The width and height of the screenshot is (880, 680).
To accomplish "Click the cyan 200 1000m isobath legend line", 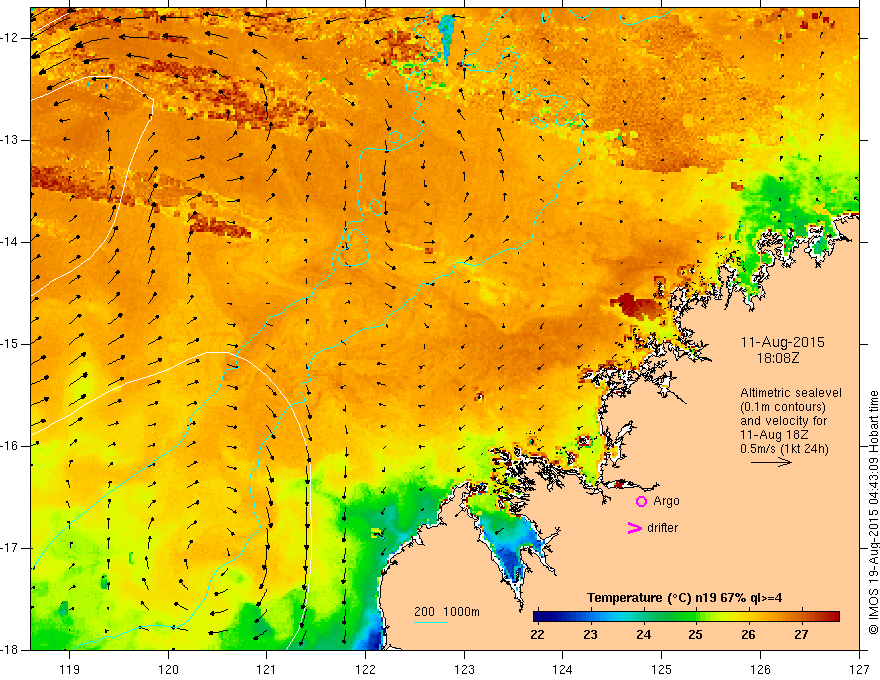I will [430, 622].
